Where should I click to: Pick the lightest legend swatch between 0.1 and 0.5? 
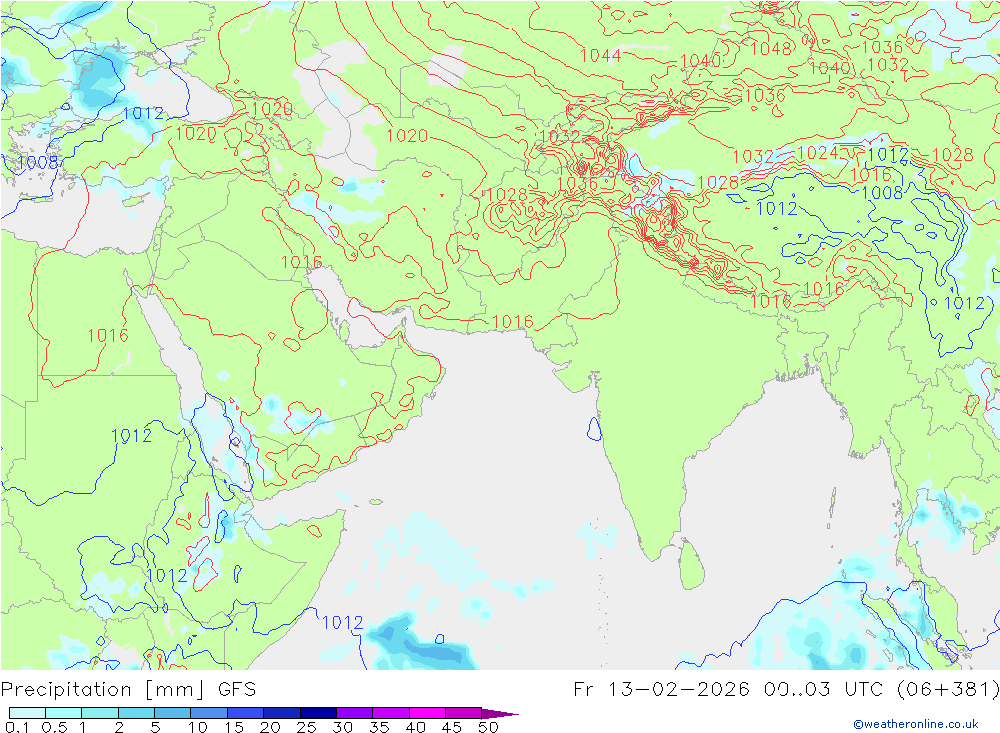(x=27, y=713)
